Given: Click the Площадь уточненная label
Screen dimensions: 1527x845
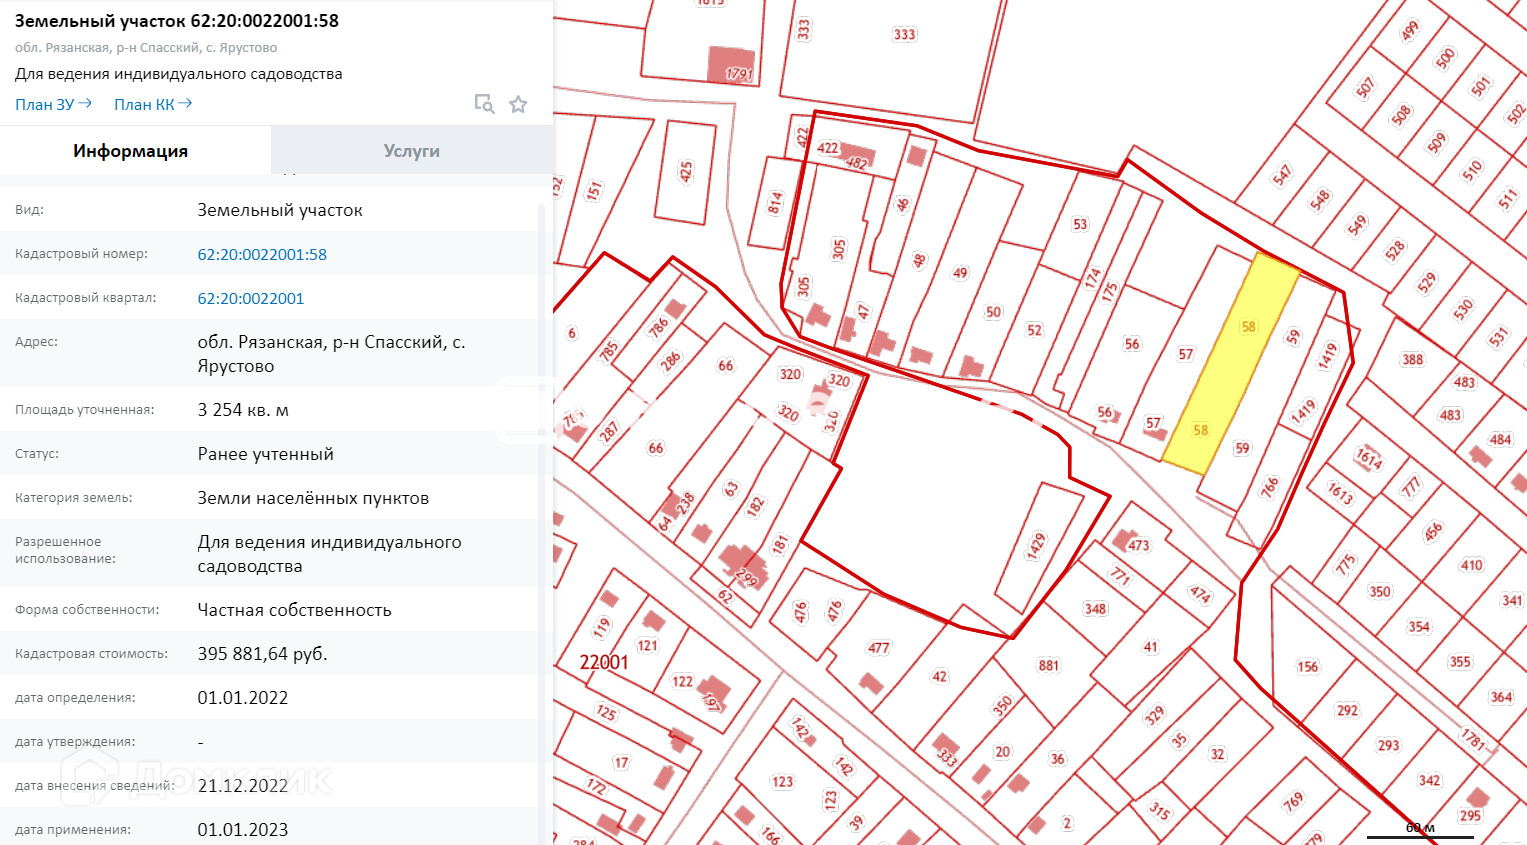Looking at the screenshot, I should tap(84, 410).
